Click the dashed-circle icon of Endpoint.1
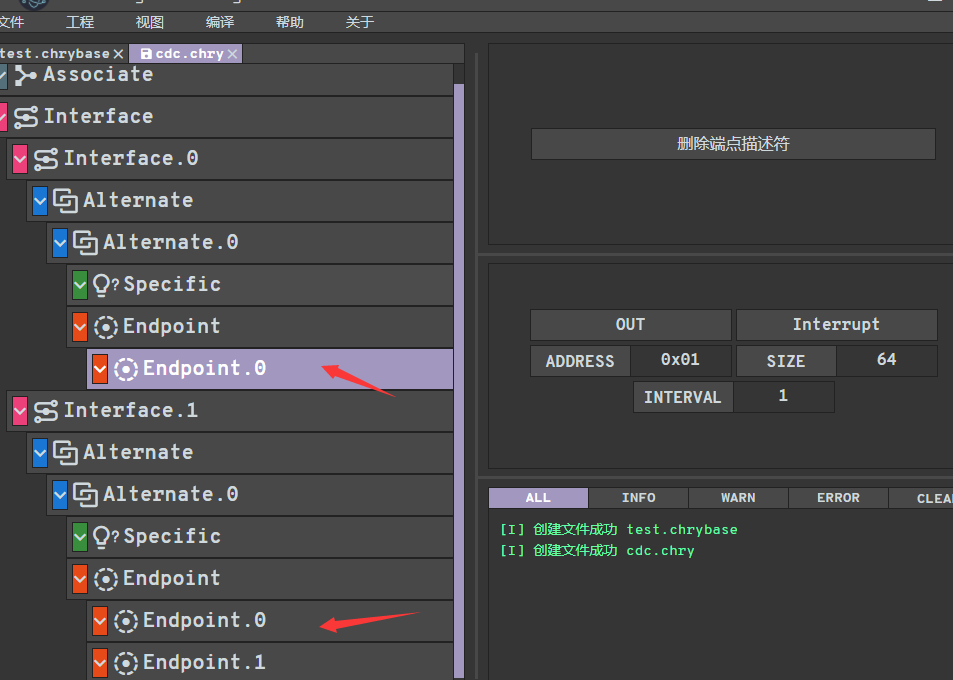This screenshot has height=680, width=953. click(x=126, y=663)
